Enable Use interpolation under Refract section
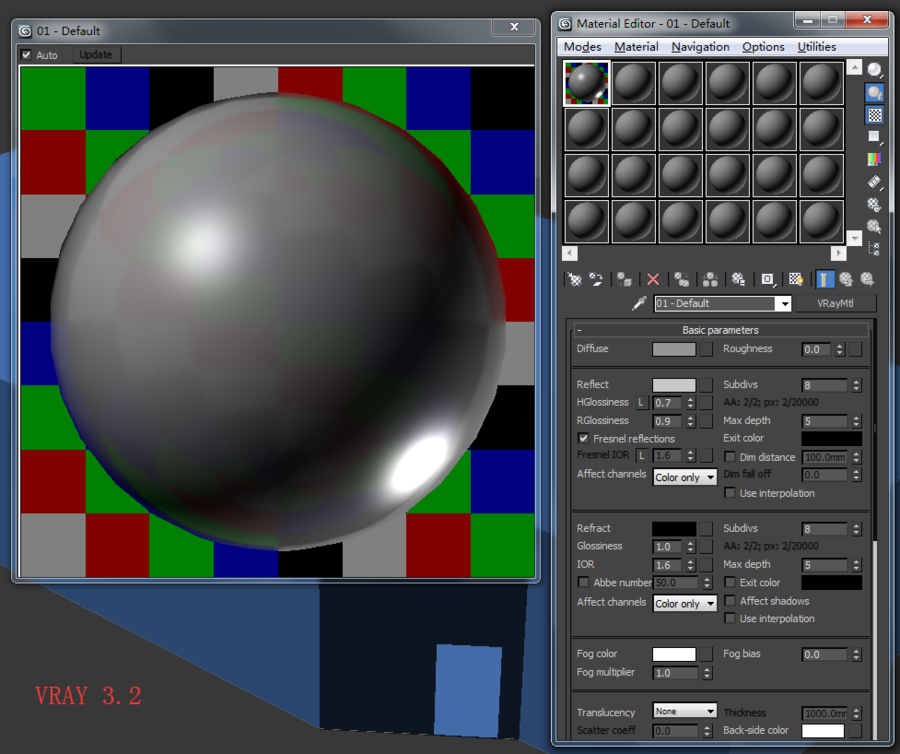900x754 pixels. [730, 619]
